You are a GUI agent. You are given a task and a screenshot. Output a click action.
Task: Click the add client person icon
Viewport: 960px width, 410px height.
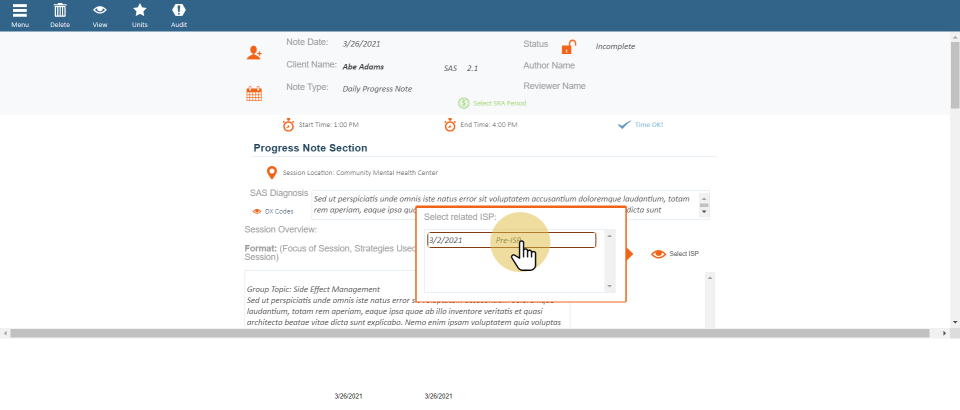pos(254,53)
